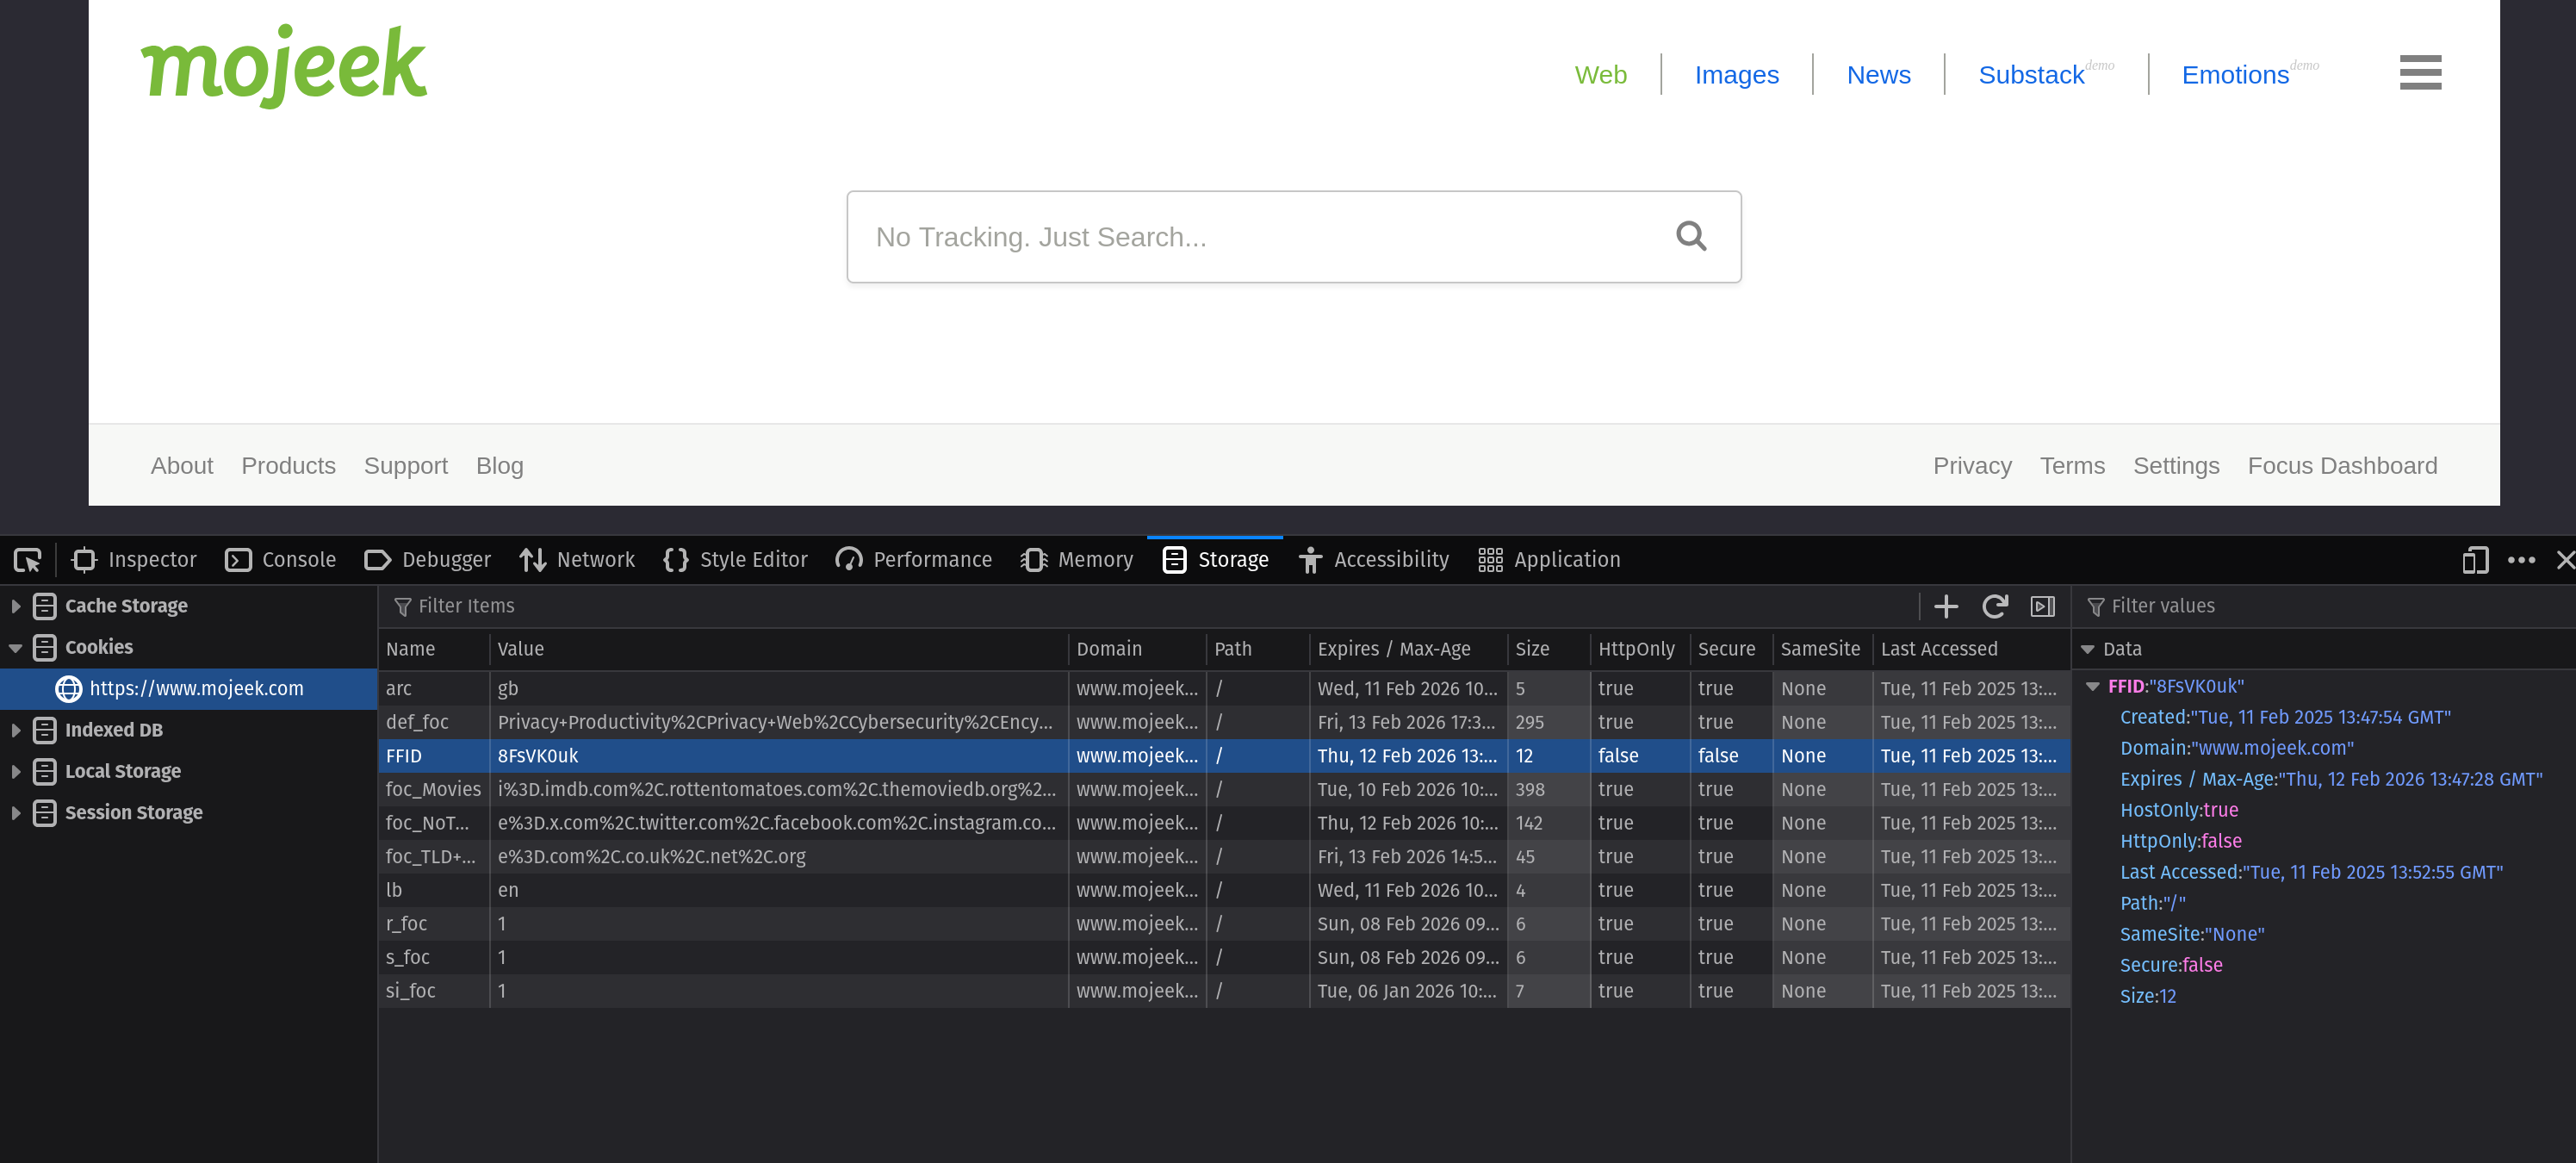Image resolution: width=2576 pixels, height=1163 pixels.
Task: Select the foc_Movies cookie row
Action: coord(1224,790)
